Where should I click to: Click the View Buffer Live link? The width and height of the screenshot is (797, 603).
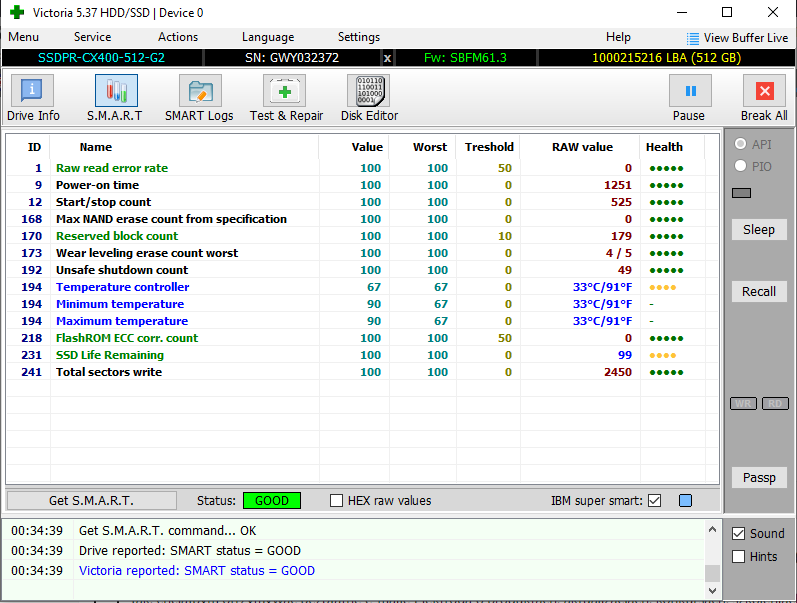coord(746,38)
